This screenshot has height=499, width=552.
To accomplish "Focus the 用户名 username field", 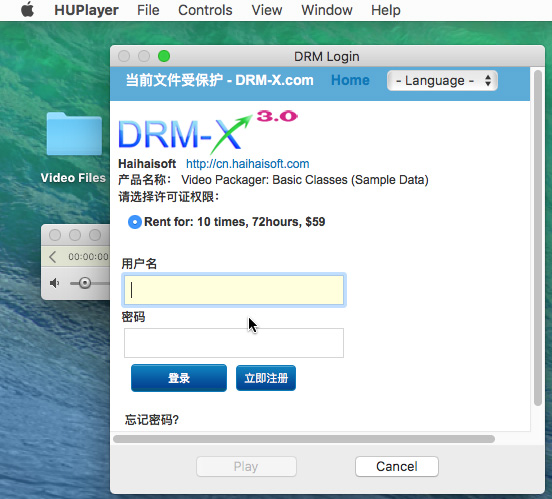I will pyautogui.click(x=234, y=290).
